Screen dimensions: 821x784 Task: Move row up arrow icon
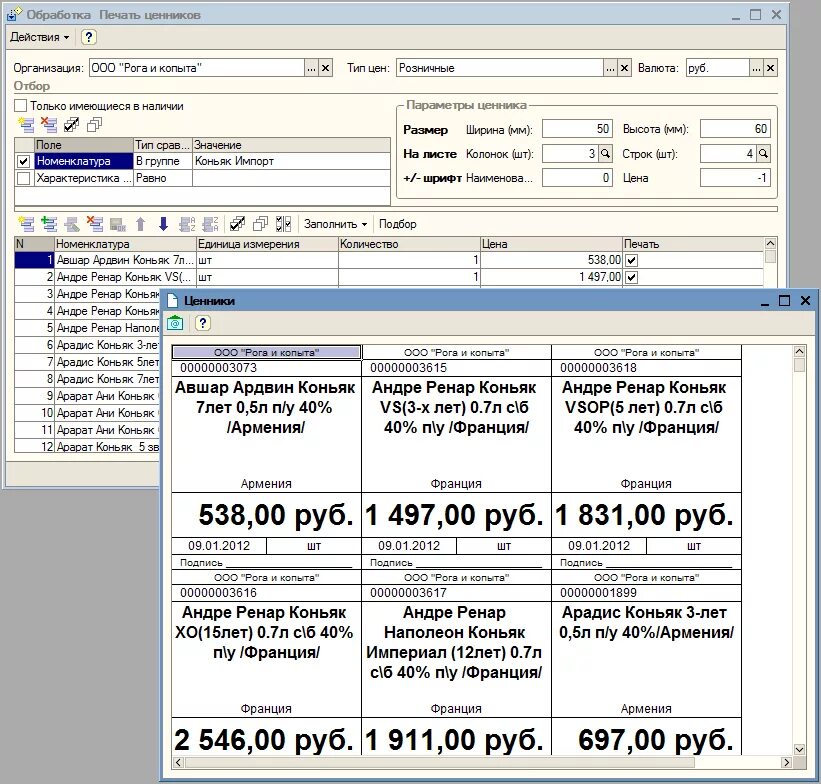(140, 224)
